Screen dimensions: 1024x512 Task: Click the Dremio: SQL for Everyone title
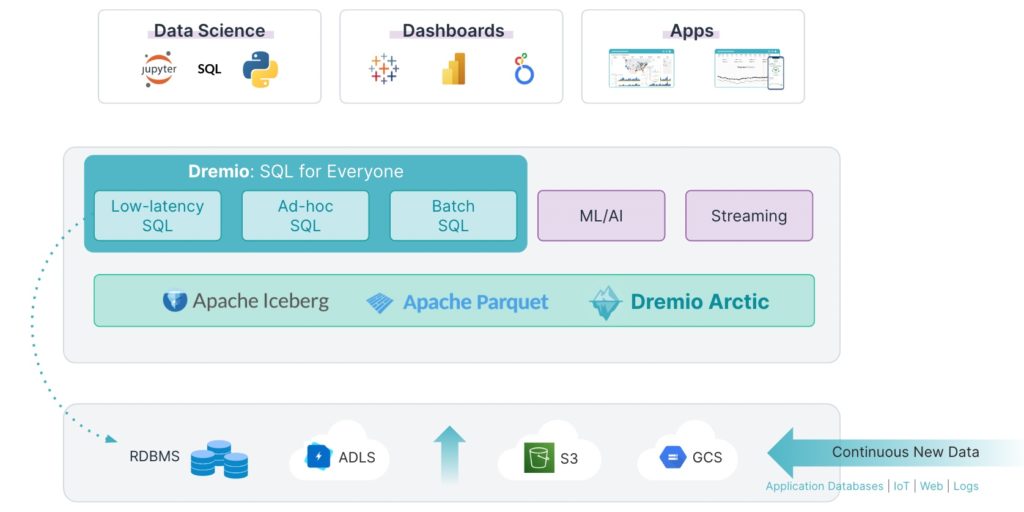[x=296, y=172]
